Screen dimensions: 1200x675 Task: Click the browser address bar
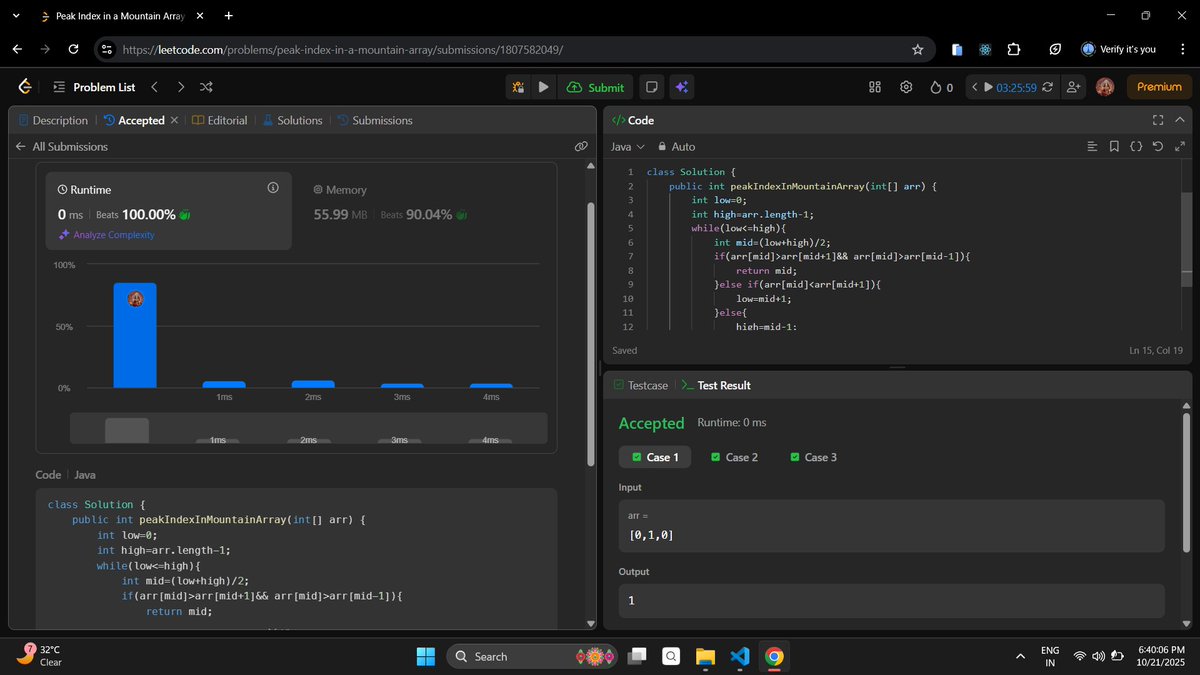515,49
